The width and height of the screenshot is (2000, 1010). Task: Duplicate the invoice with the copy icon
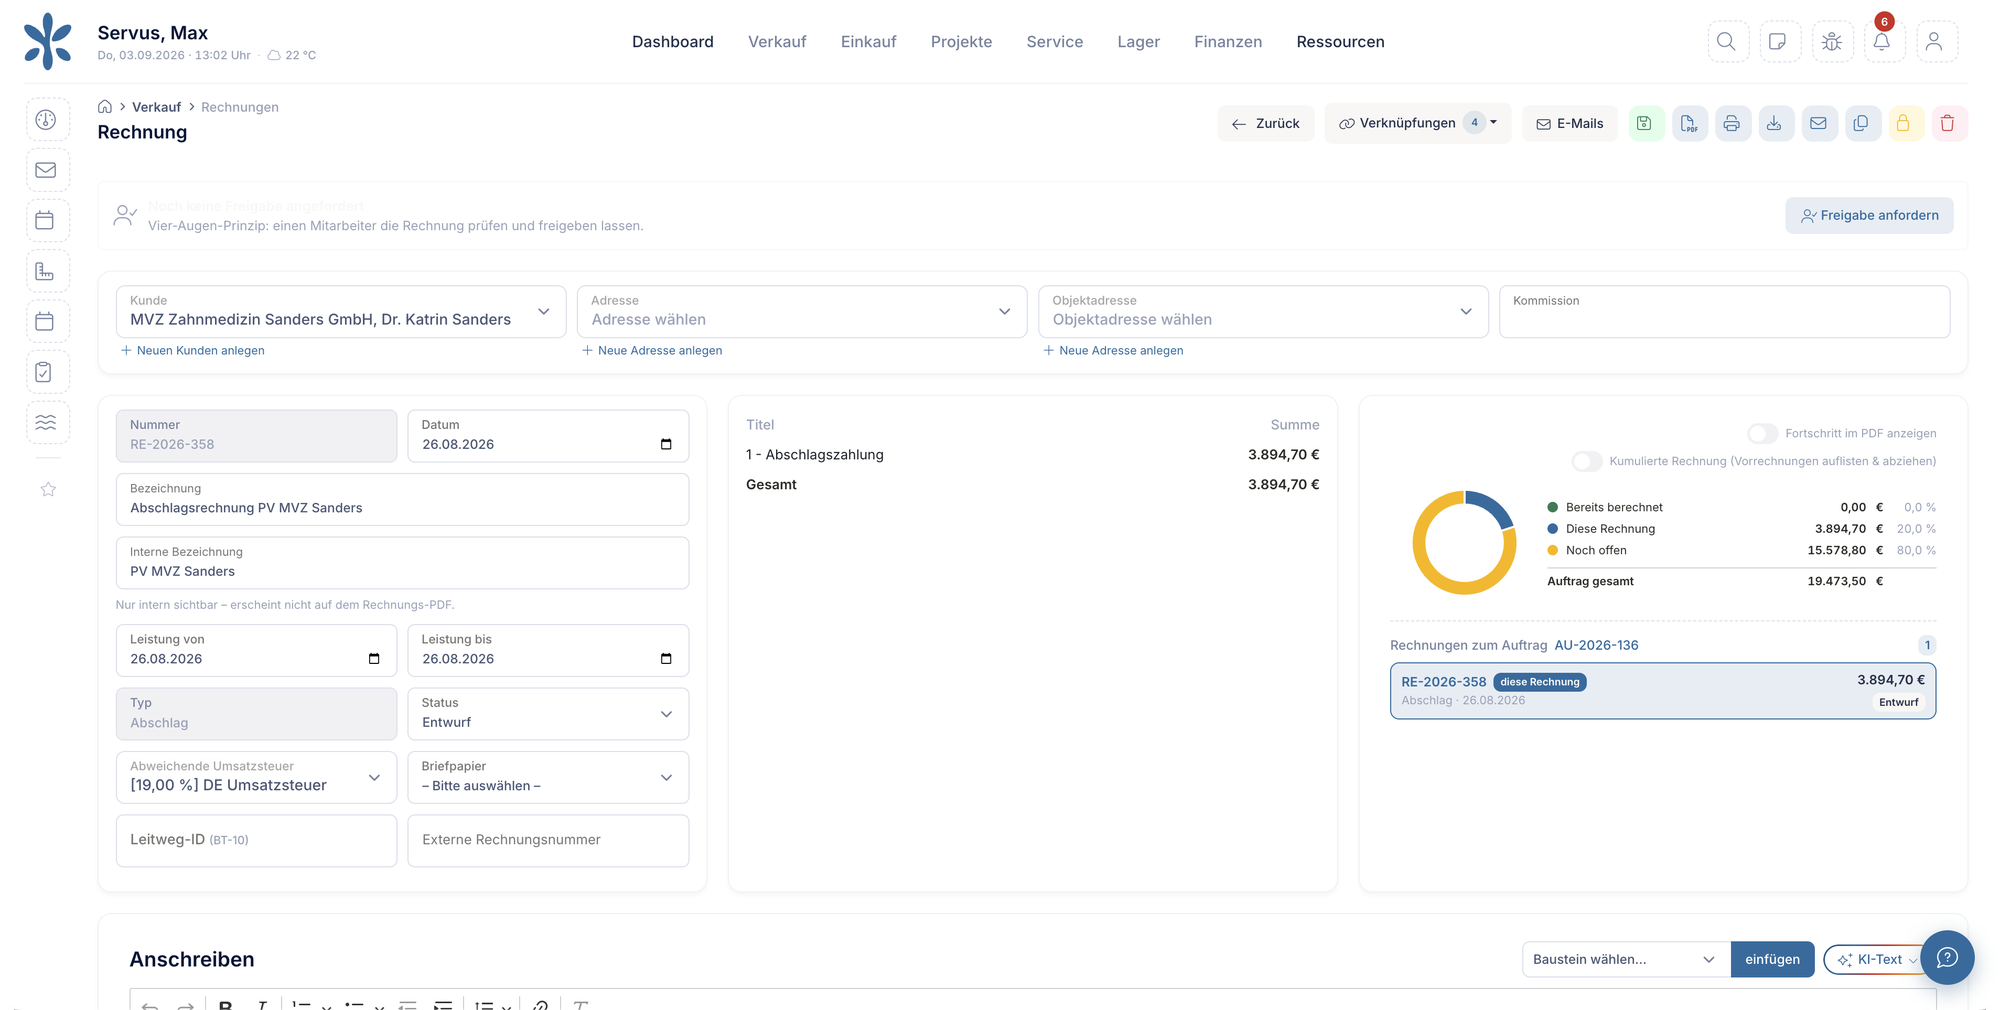1861,123
